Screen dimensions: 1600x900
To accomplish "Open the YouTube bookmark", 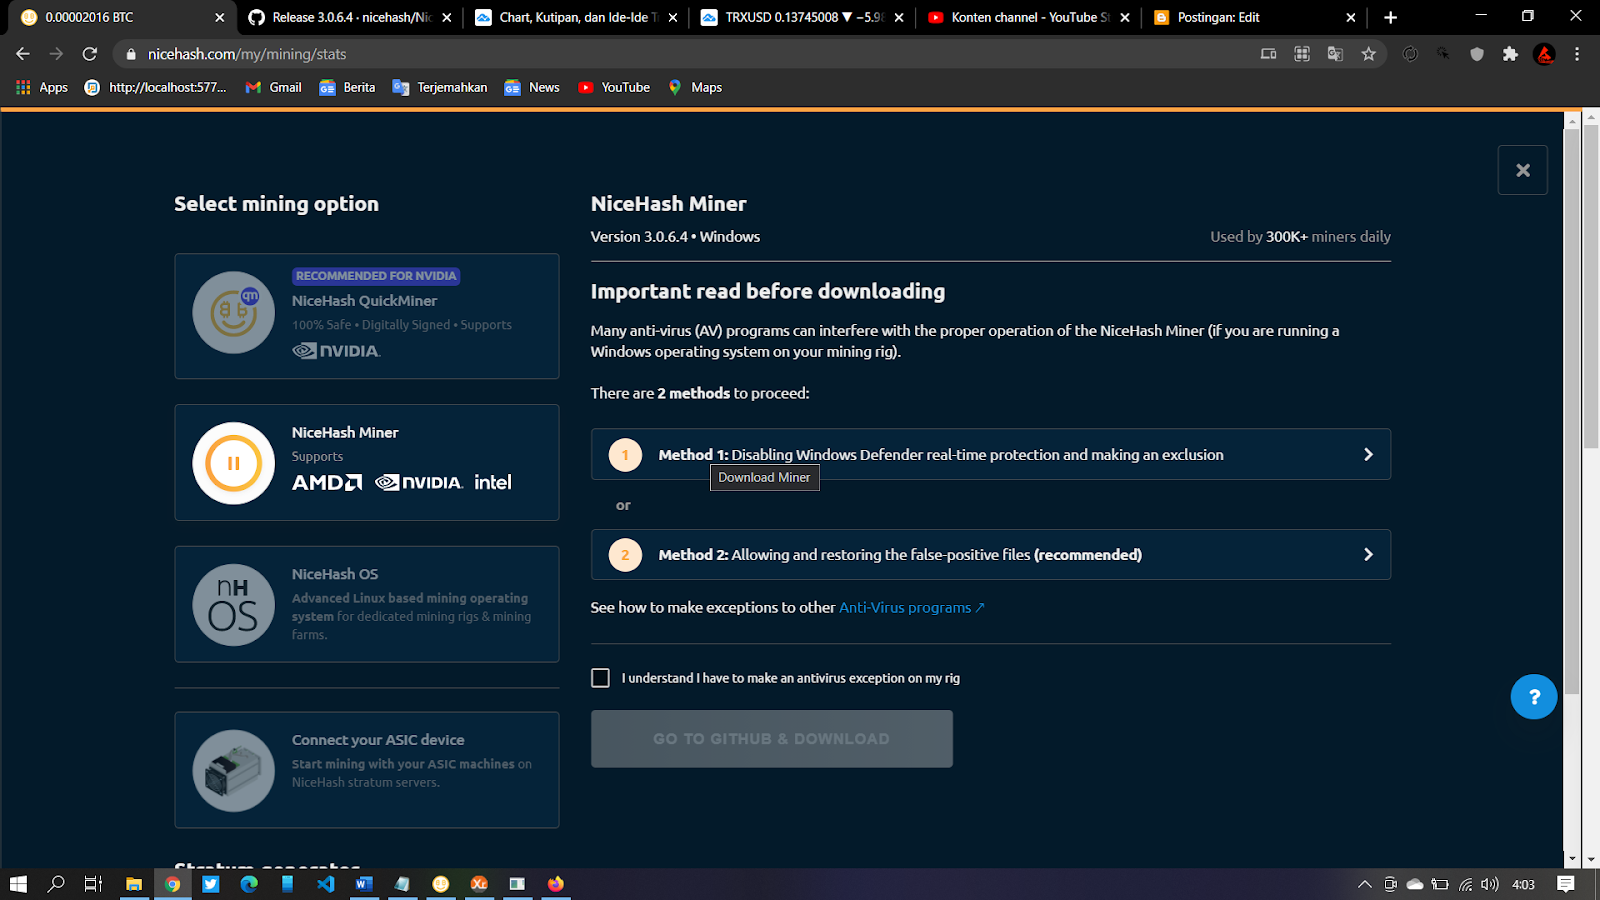I will [x=614, y=87].
